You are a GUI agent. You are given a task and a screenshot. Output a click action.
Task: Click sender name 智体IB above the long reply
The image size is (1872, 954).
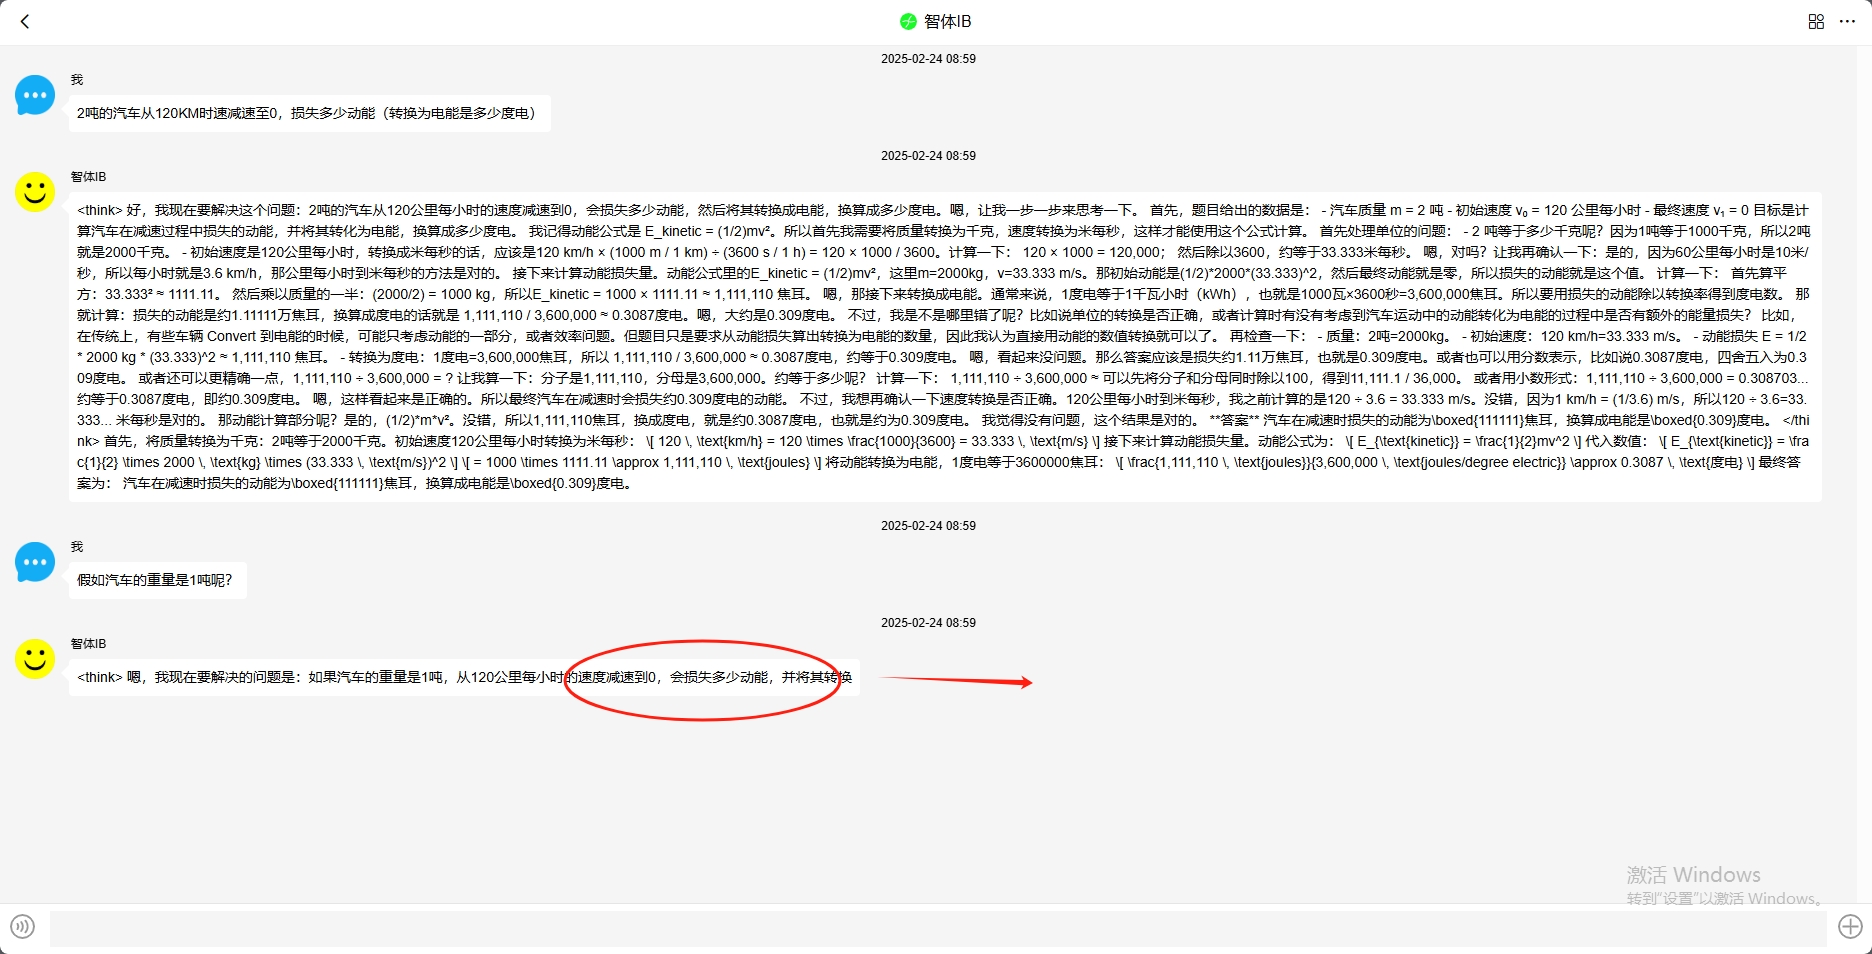click(x=88, y=177)
